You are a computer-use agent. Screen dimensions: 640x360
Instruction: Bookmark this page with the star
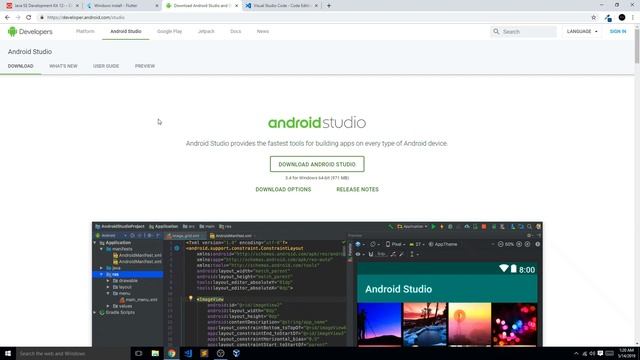click(593, 18)
